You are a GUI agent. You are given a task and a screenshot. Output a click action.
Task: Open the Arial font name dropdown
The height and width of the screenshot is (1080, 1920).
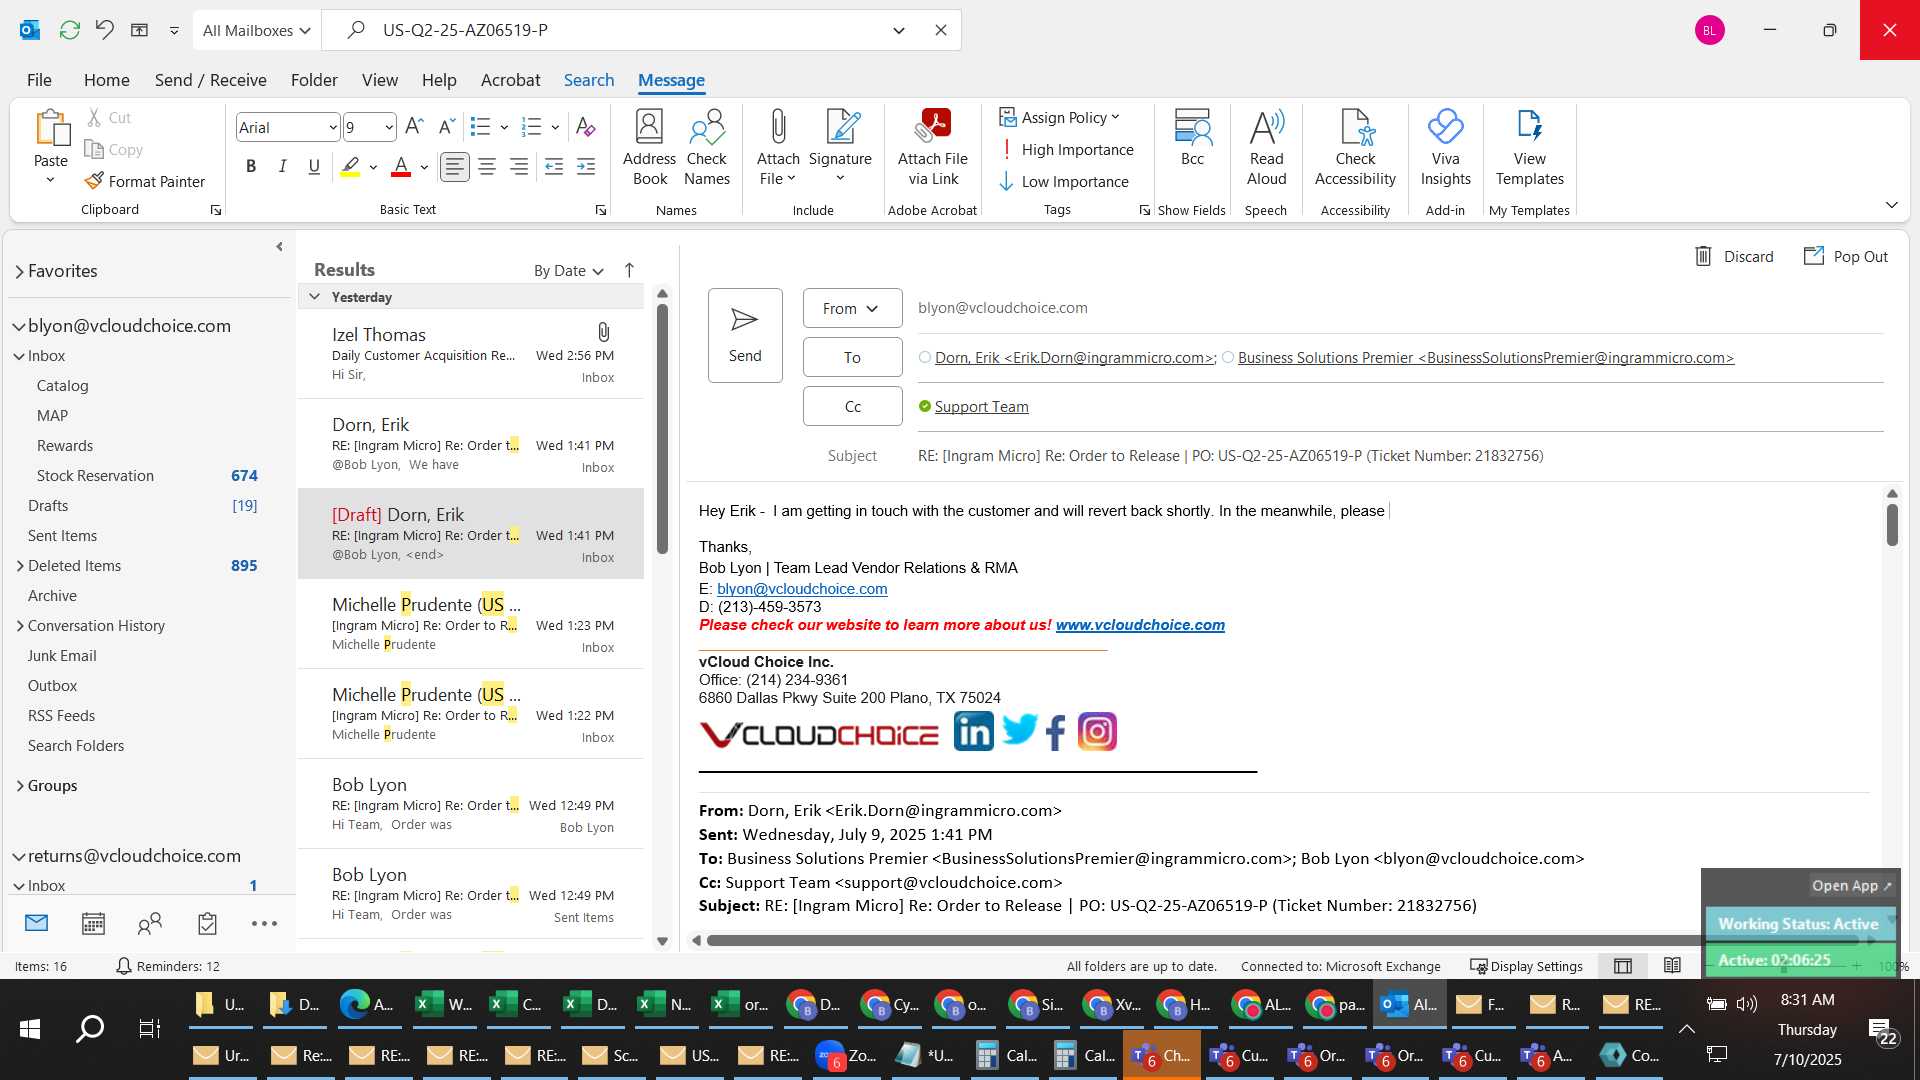point(333,127)
